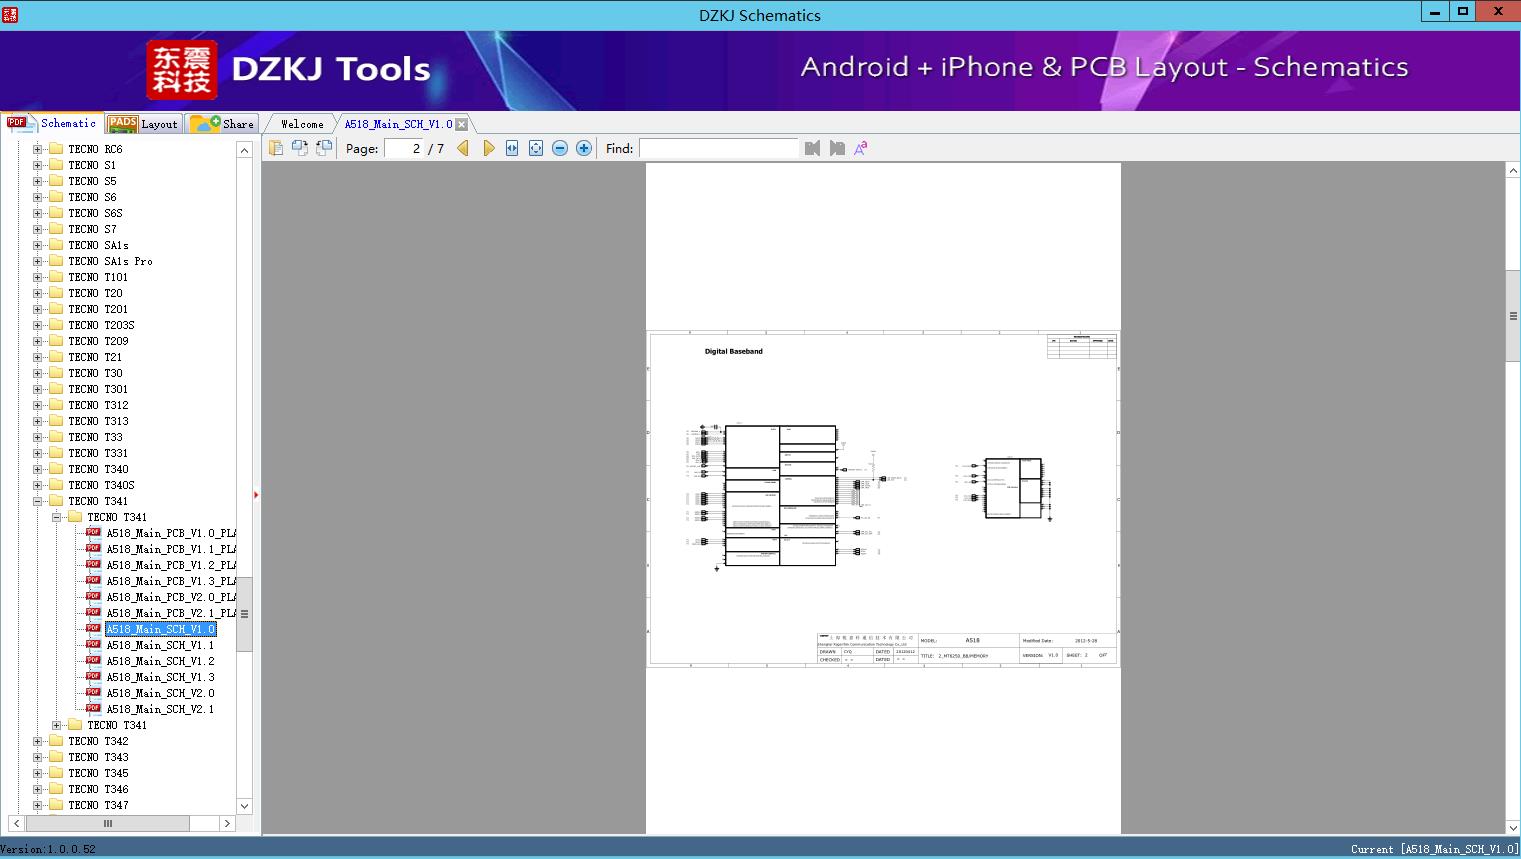Select A518_Main_SCH_V1.1 in the tree
The image size is (1521, 859).
coord(160,645)
